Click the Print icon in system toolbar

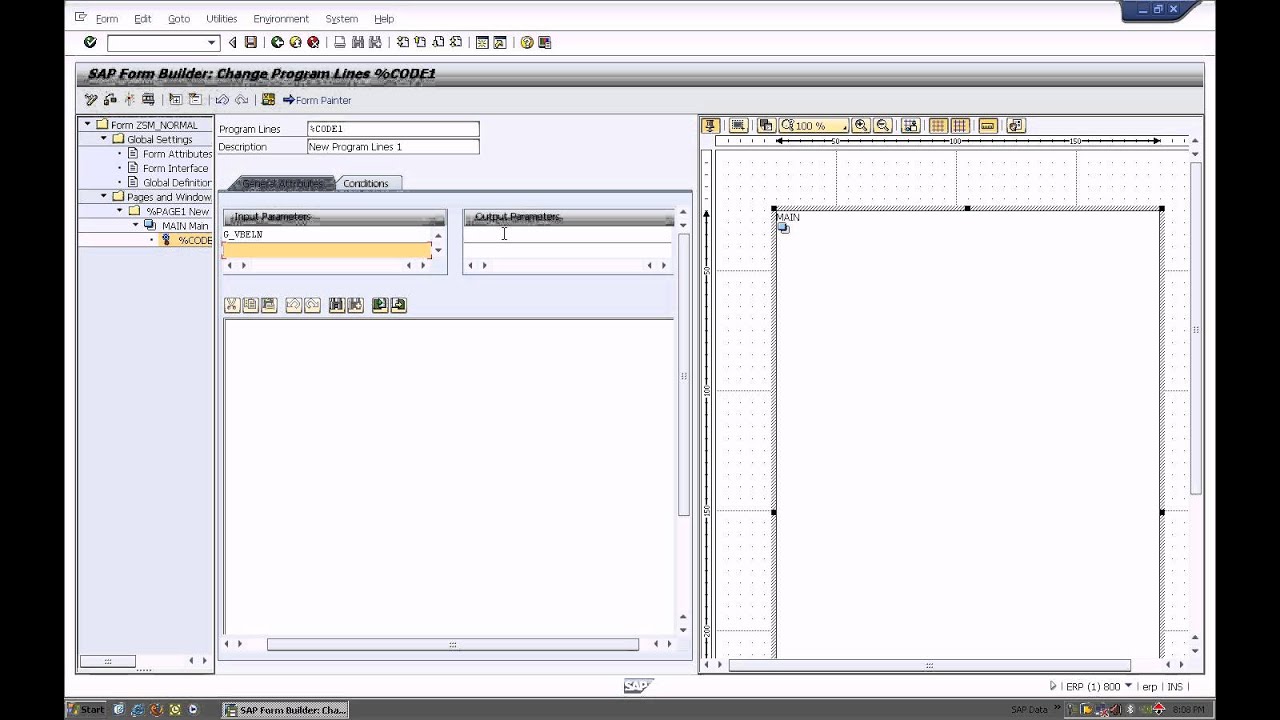(x=340, y=42)
